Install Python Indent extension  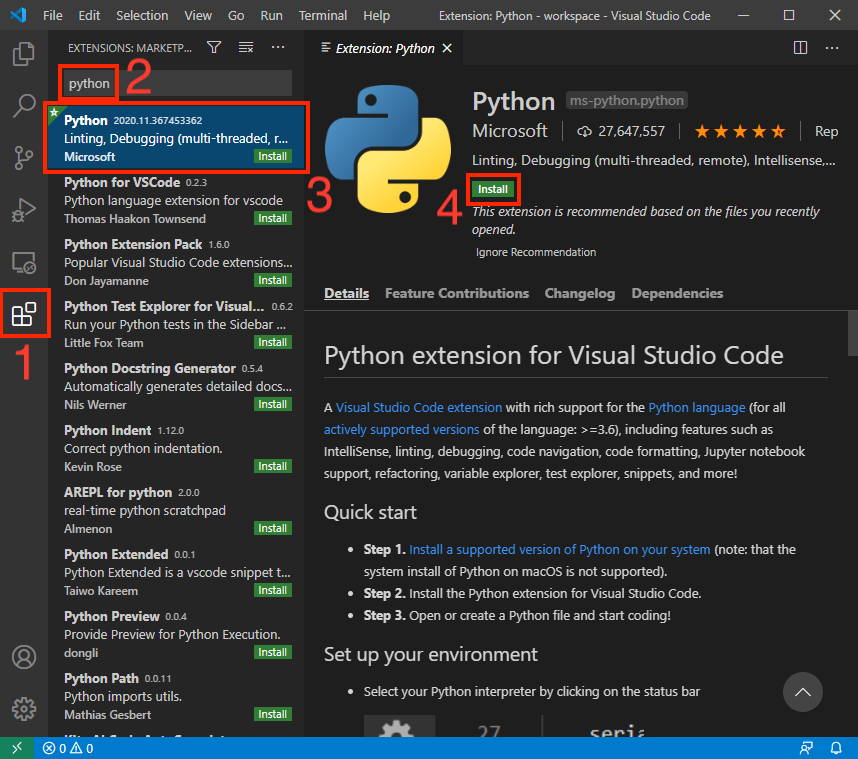273,466
